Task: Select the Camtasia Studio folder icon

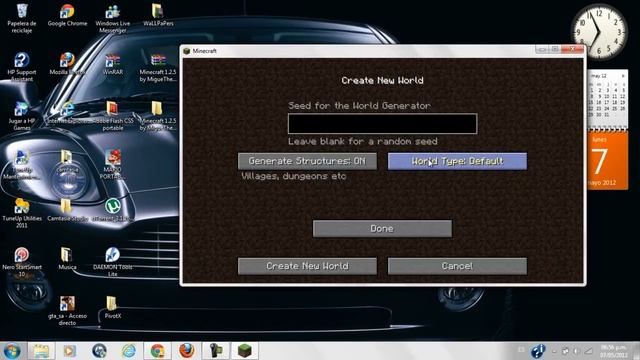Action: pyautogui.click(x=67, y=211)
